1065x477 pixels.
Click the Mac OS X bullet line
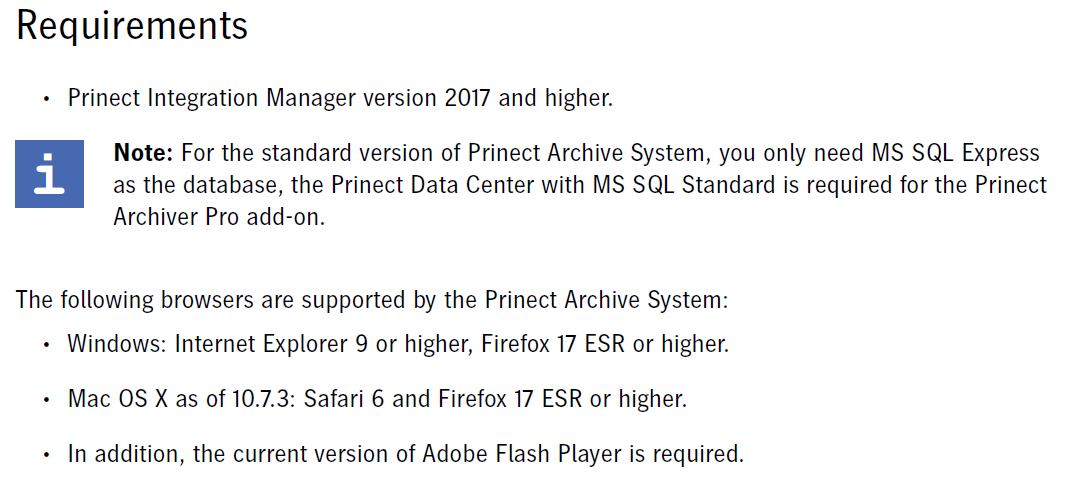(x=378, y=398)
